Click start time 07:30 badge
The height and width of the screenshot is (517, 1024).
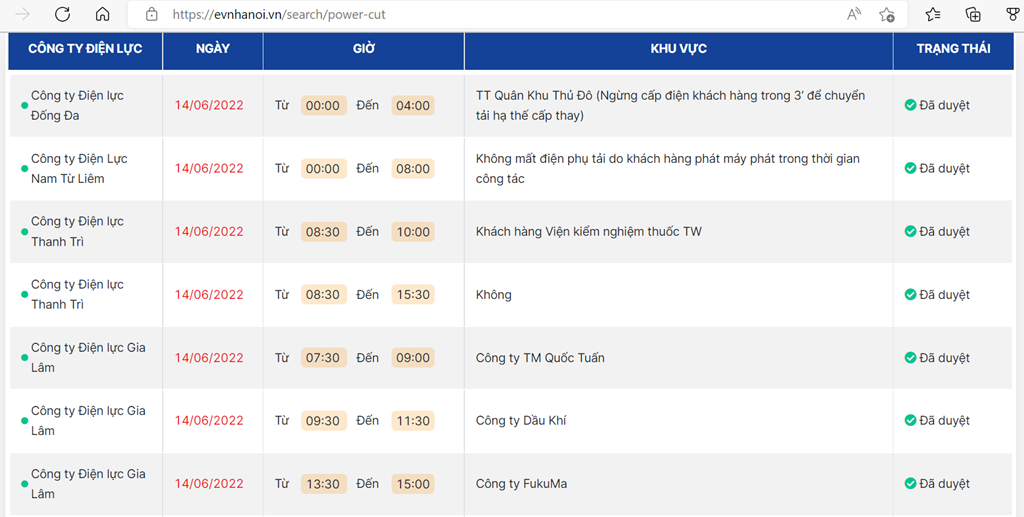[323, 358]
